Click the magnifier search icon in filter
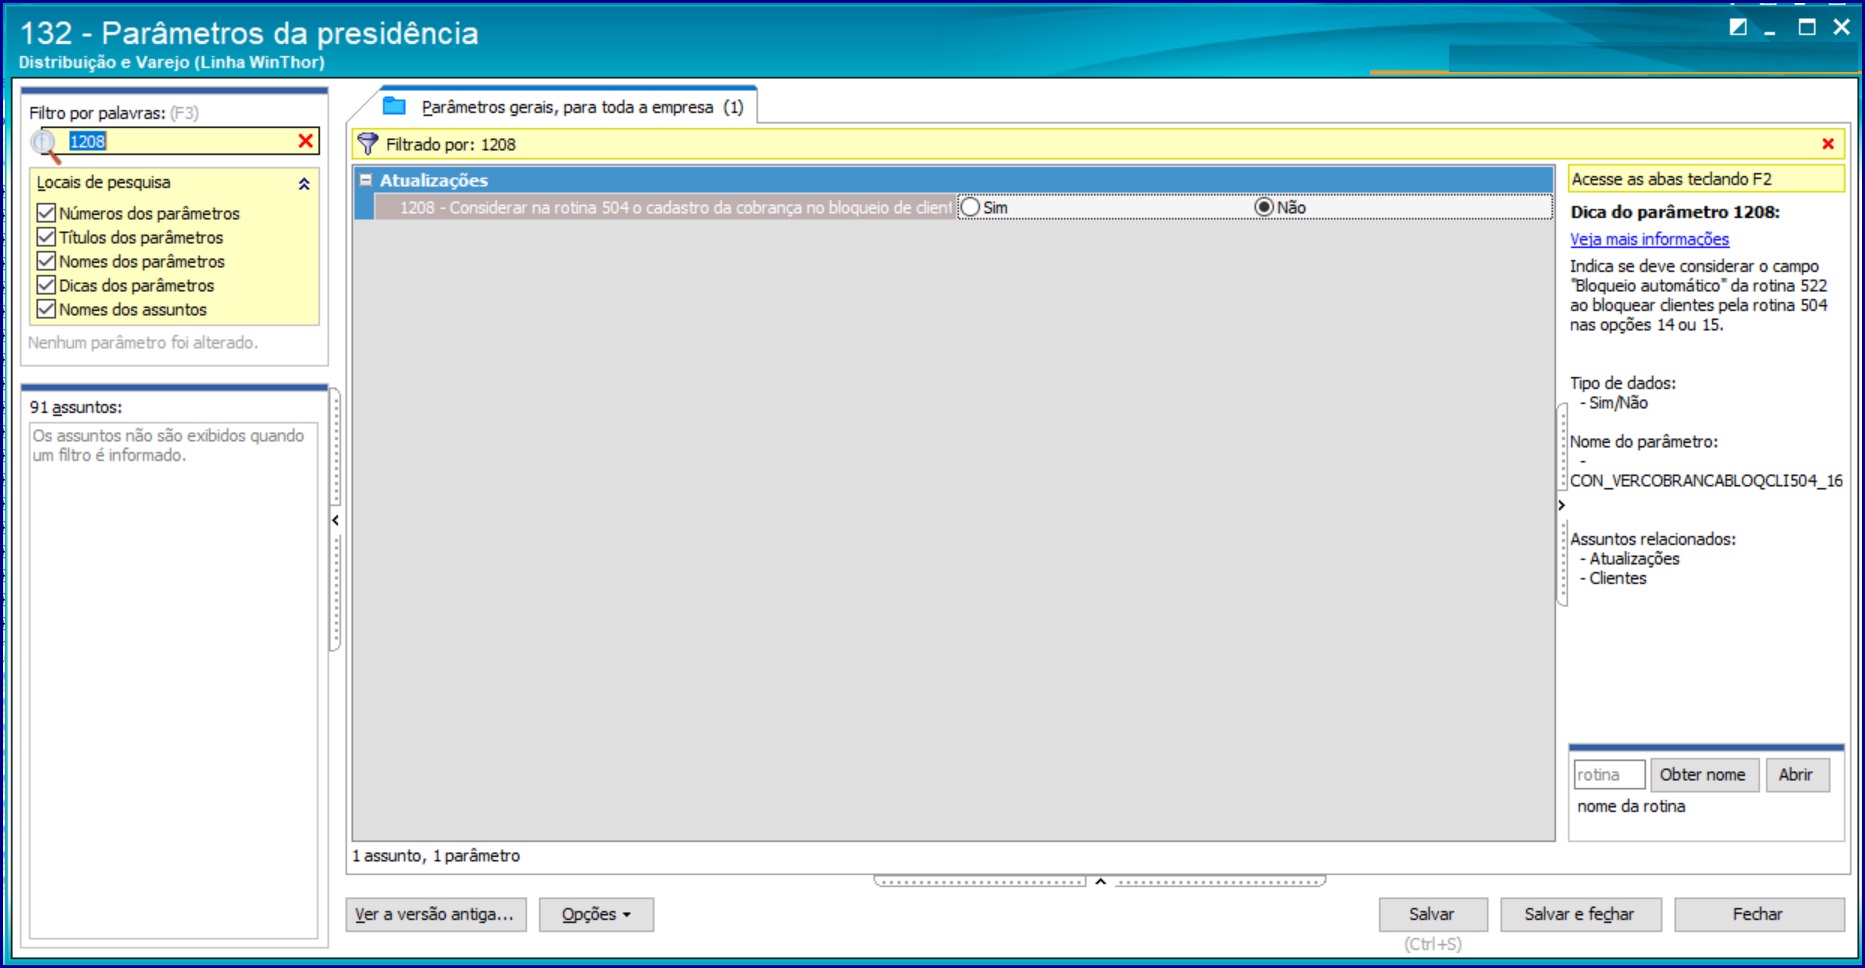The width and height of the screenshot is (1865, 968). pos(45,145)
